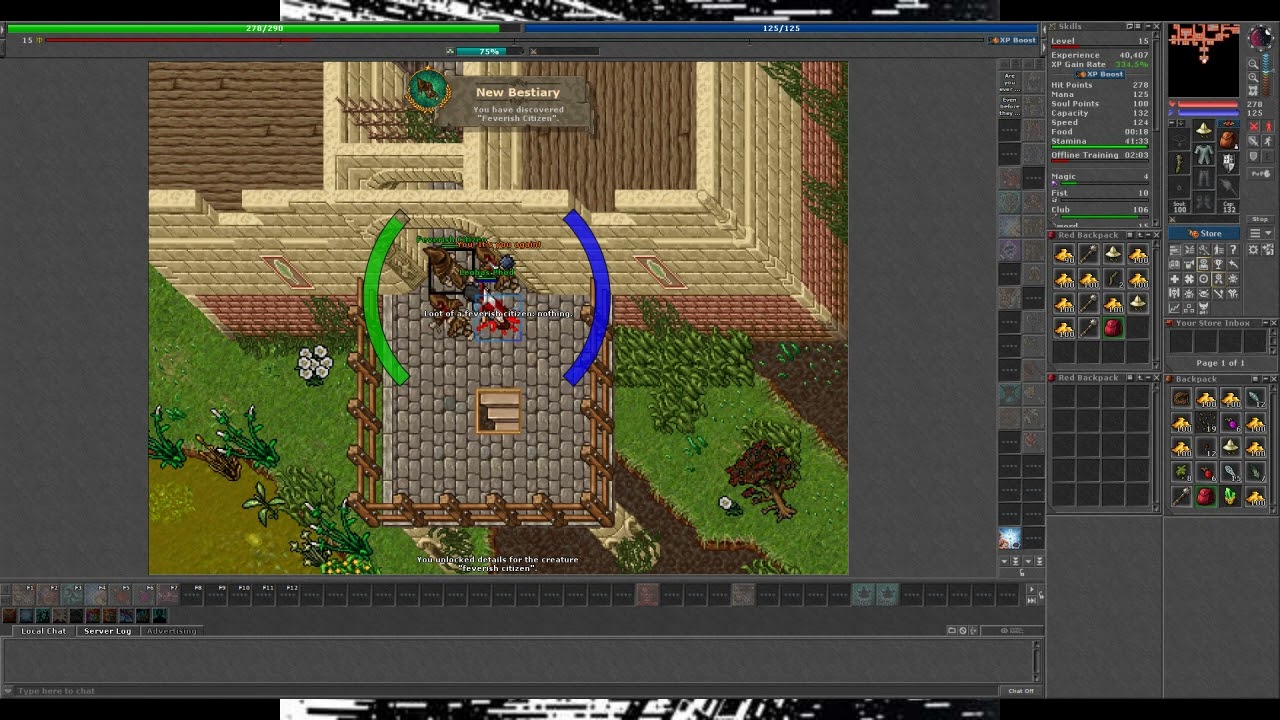Toggle the shield defensive mode

(x=1254, y=157)
